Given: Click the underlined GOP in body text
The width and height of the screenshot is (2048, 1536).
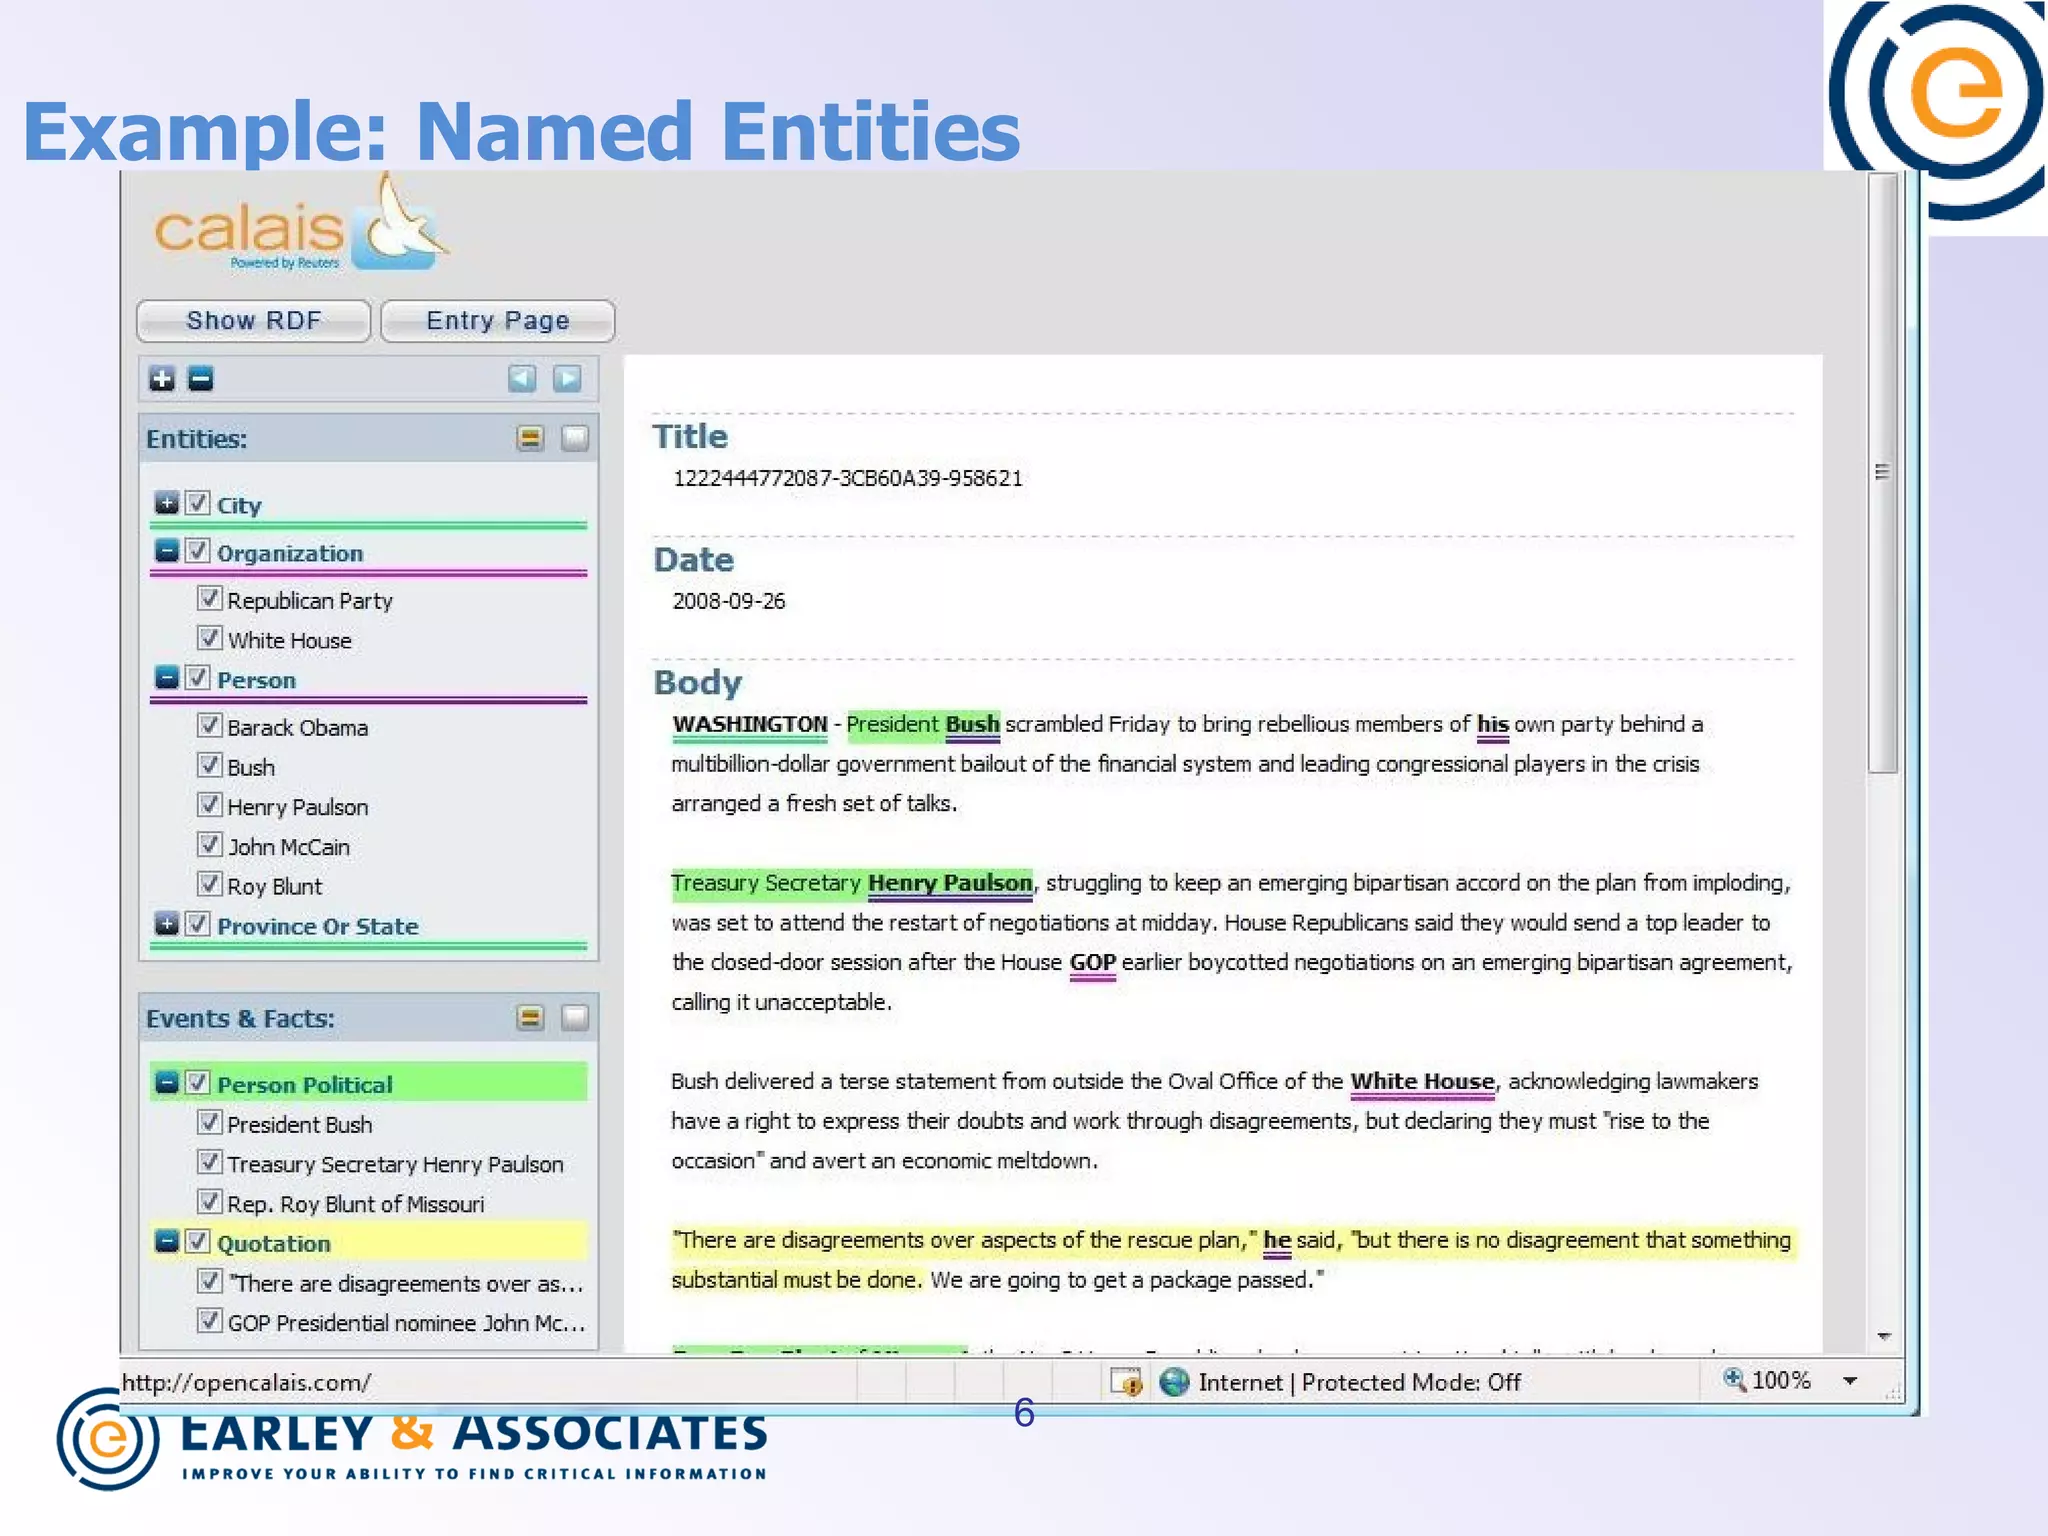Looking at the screenshot, I should [1092, 963].
